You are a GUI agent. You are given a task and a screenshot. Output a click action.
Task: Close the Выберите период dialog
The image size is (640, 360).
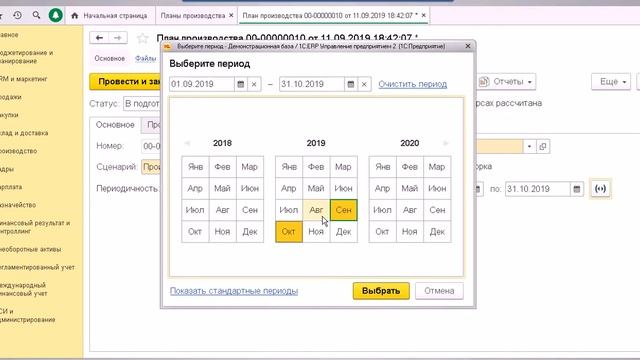(x=468, y=46)
